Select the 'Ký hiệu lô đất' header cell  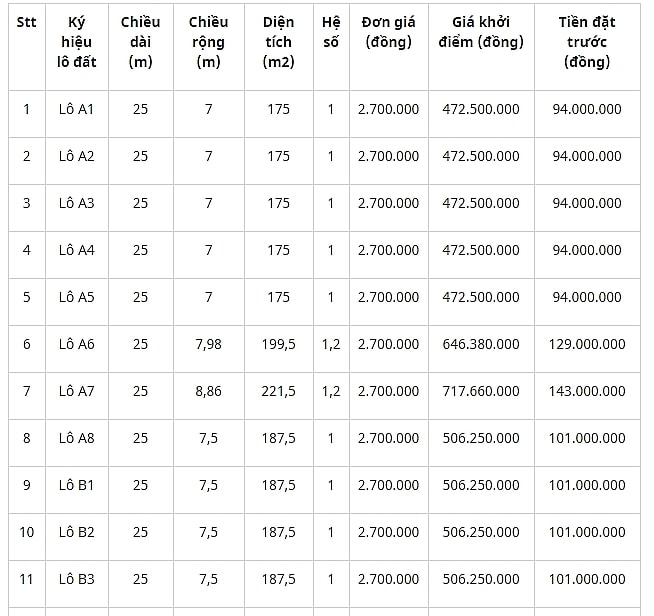77,47
